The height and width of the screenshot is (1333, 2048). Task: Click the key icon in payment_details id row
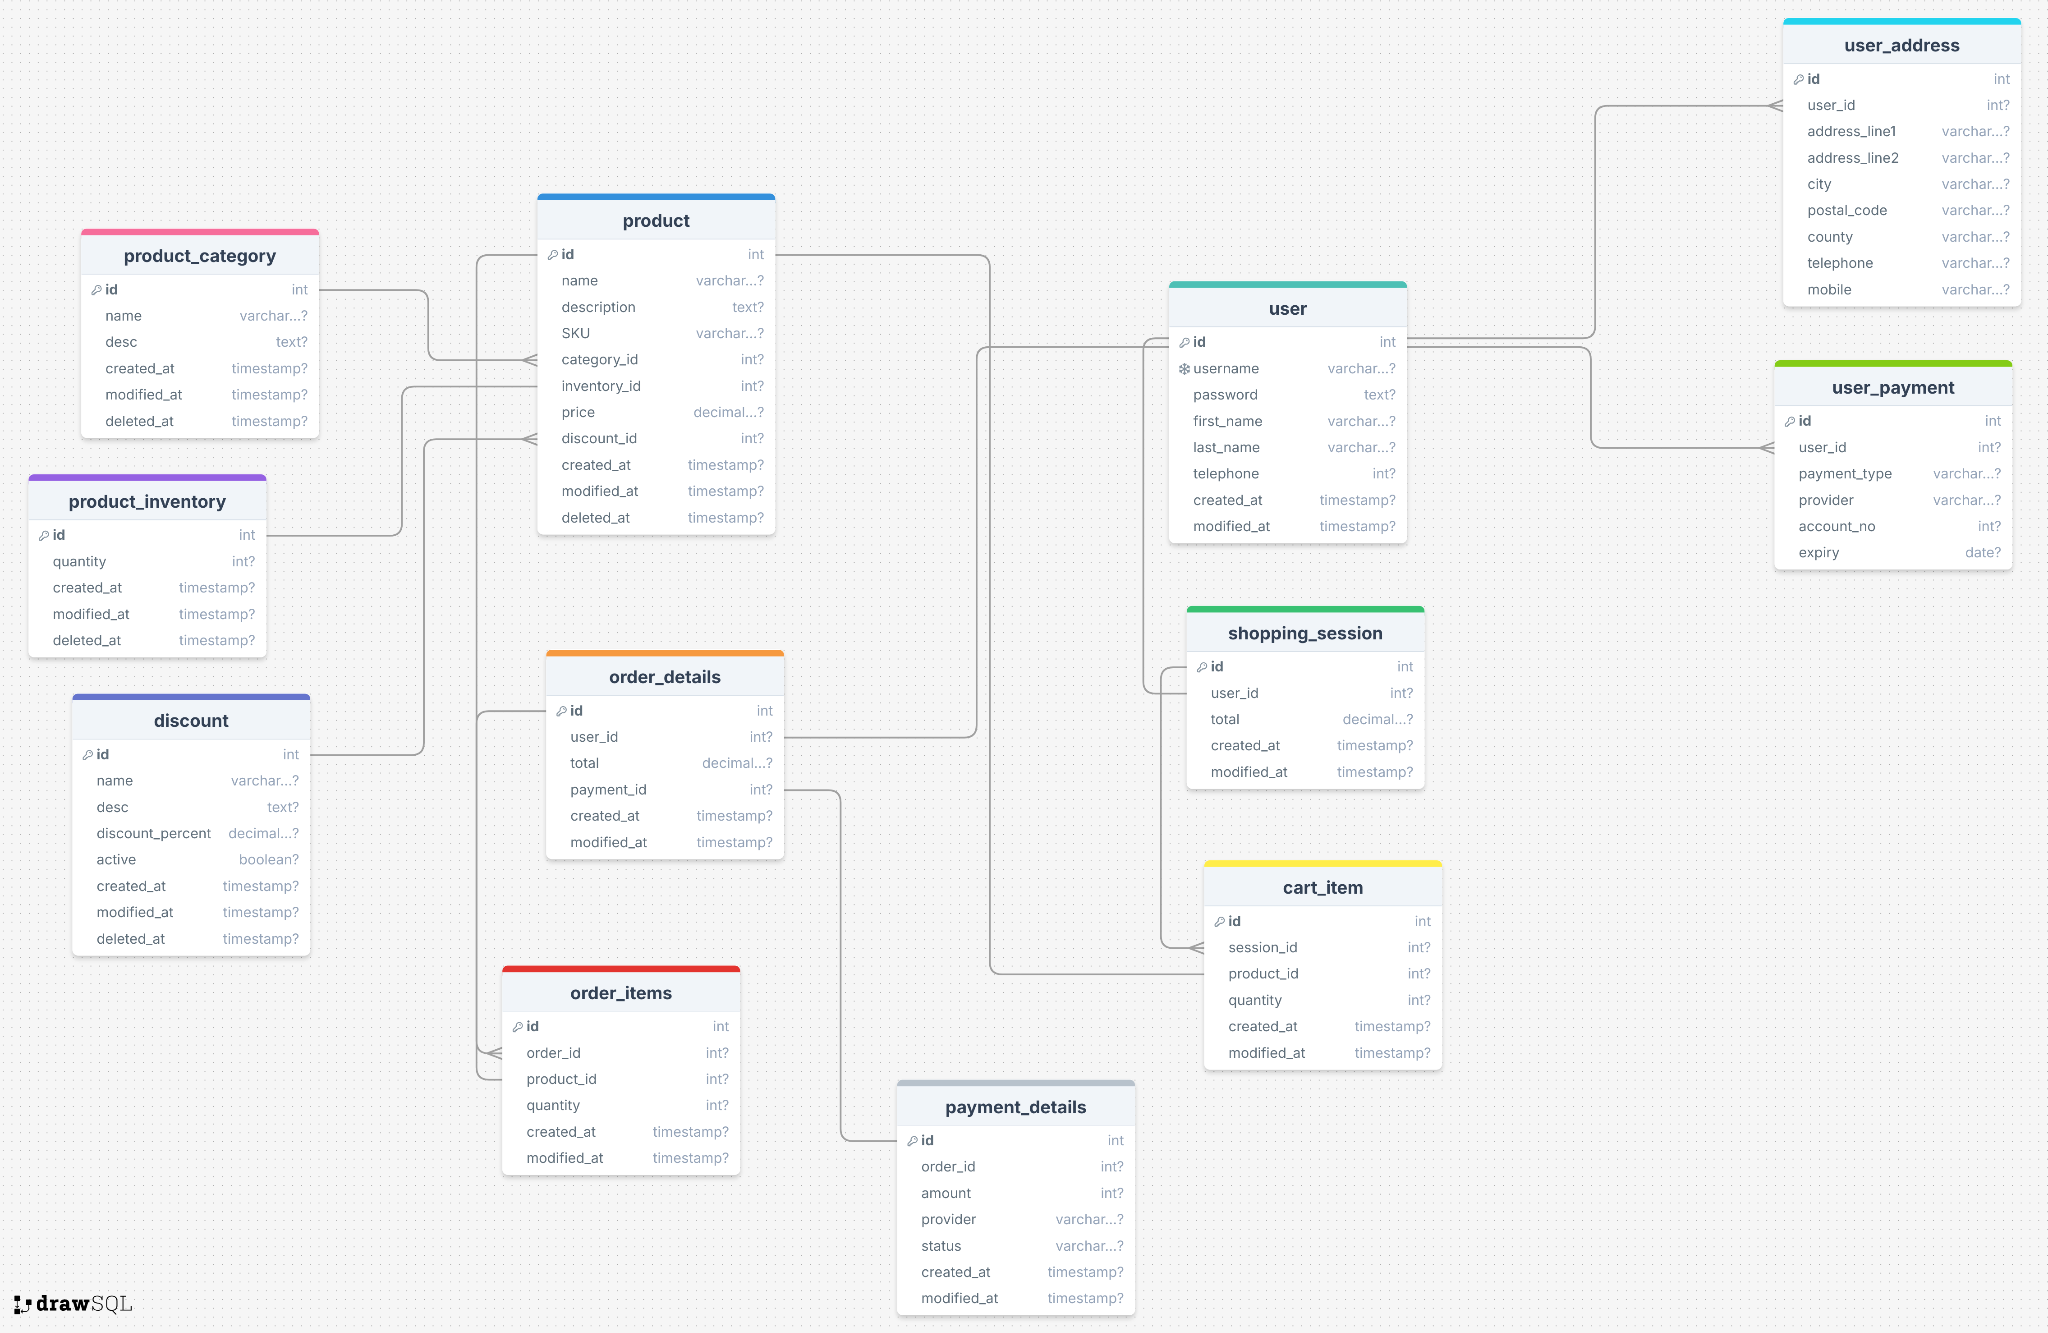click(912, 1141)
